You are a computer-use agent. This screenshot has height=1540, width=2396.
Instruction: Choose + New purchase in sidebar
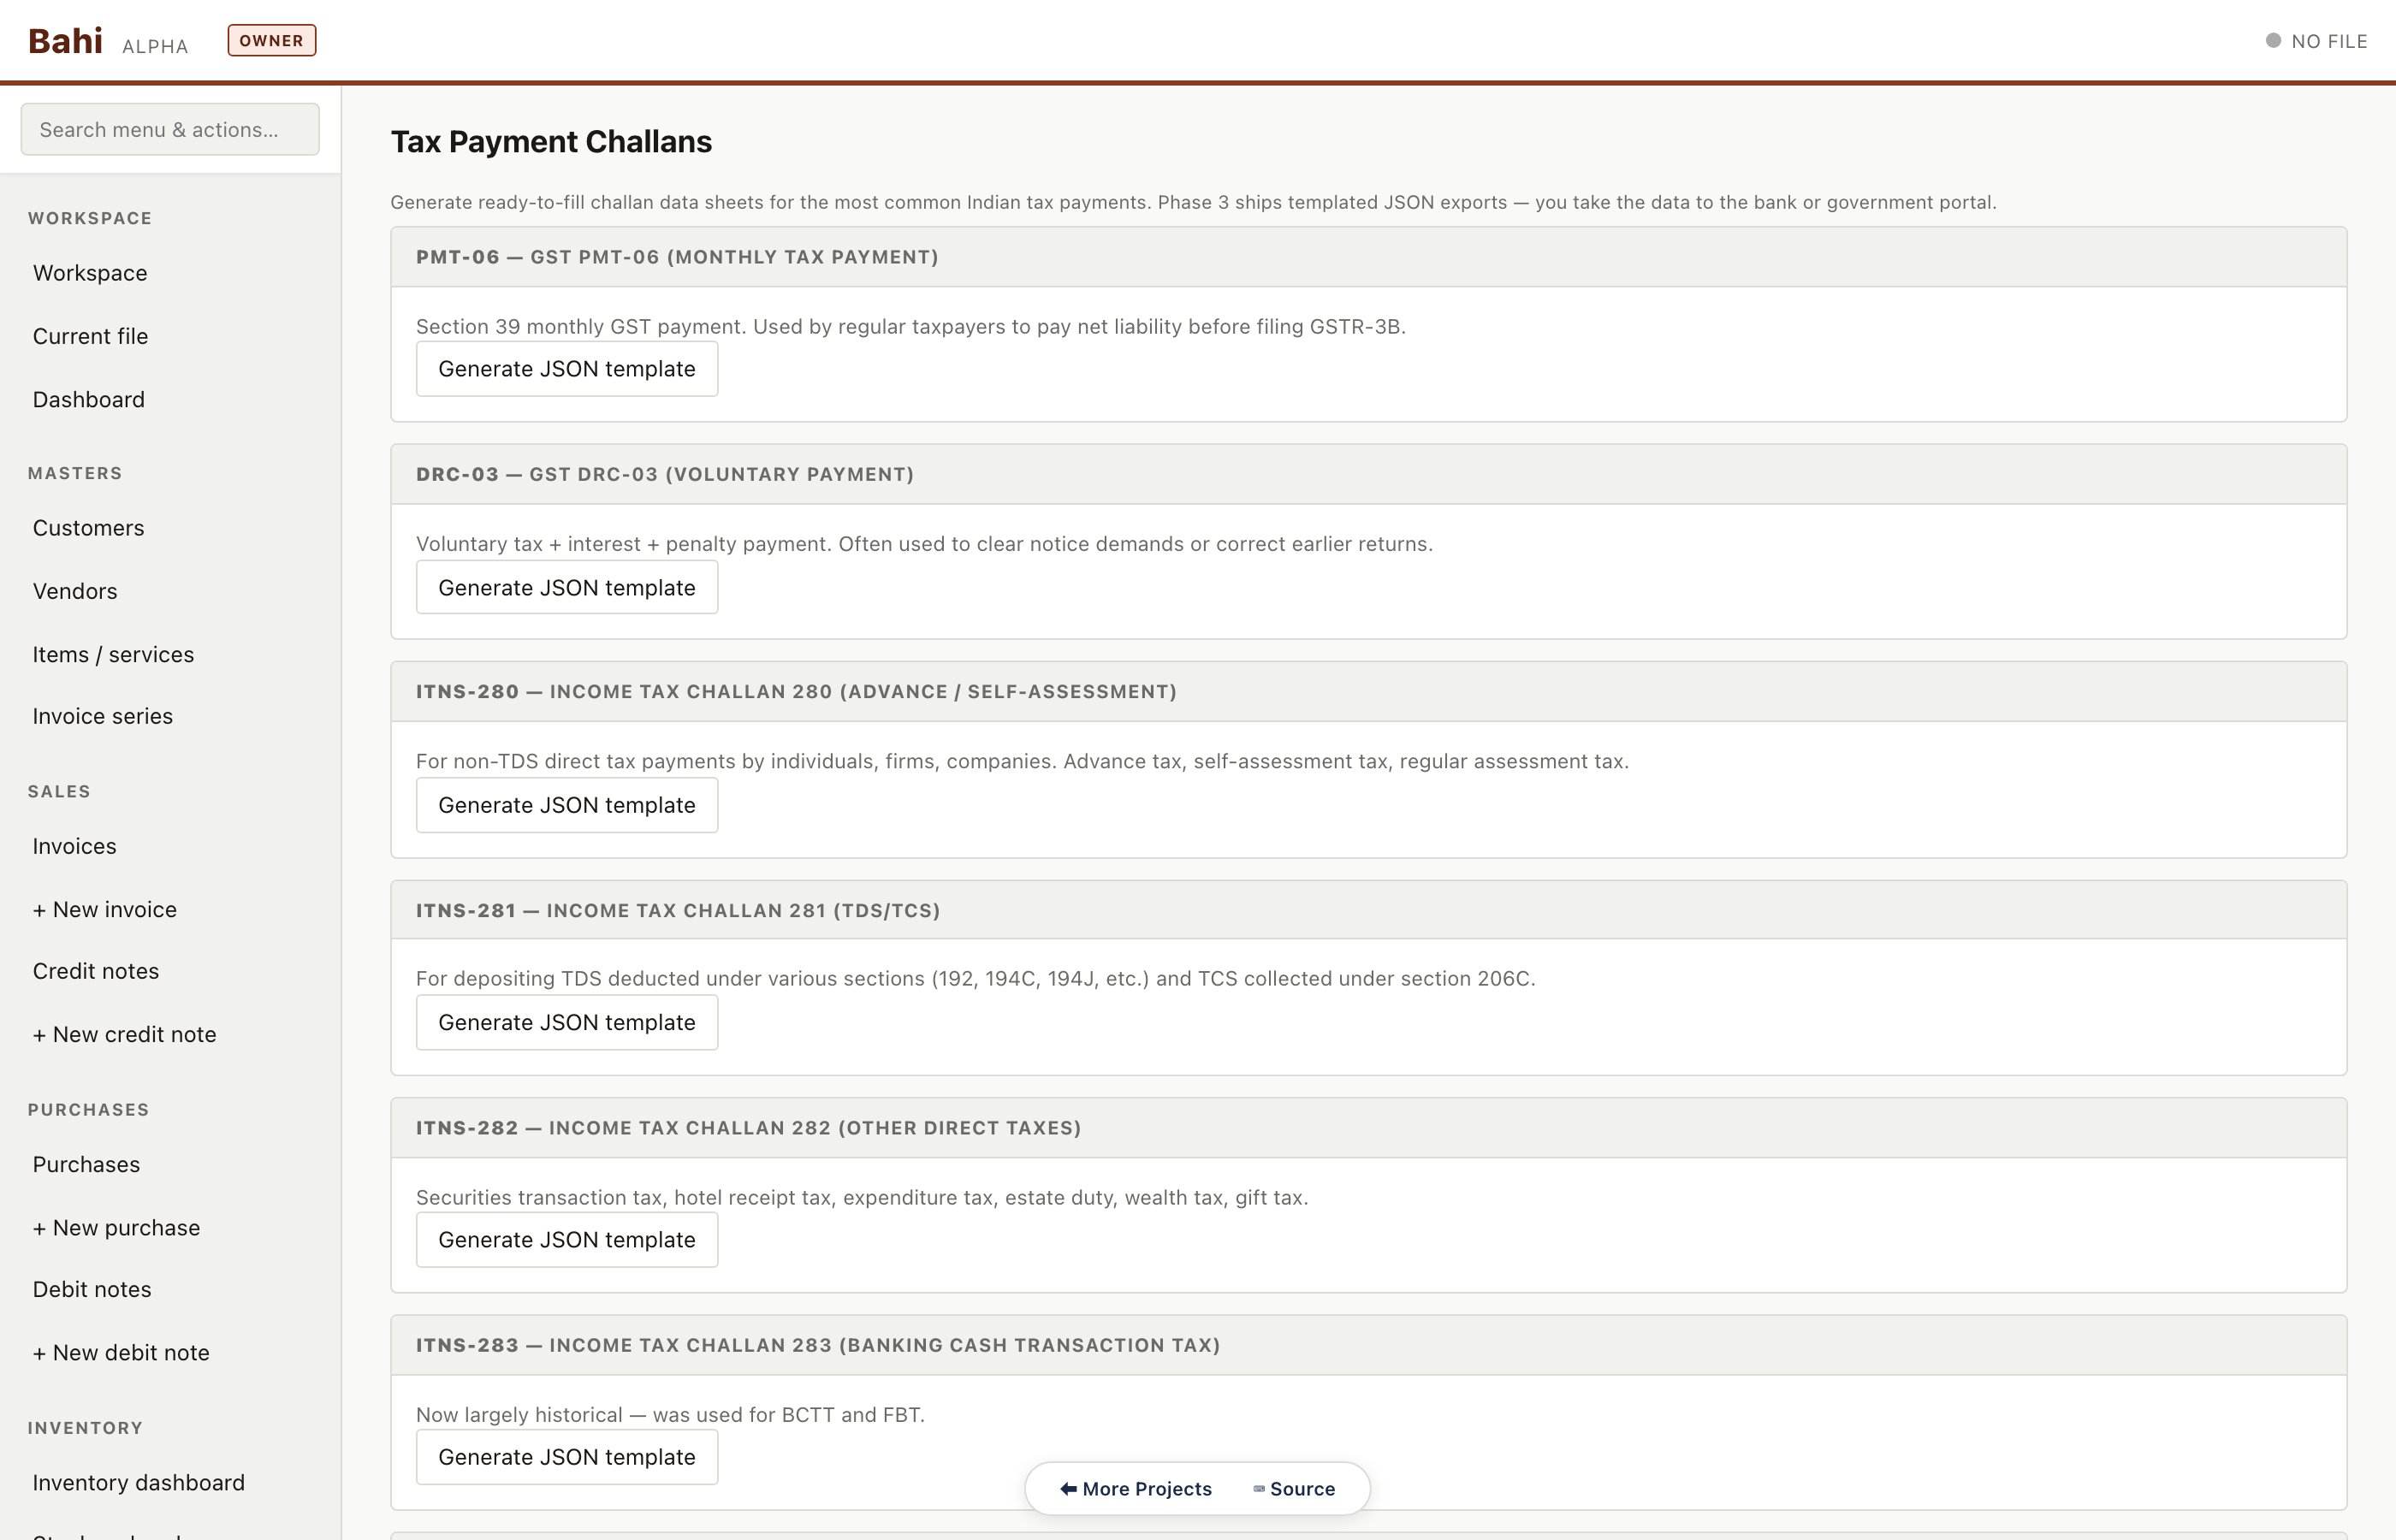116,1227
